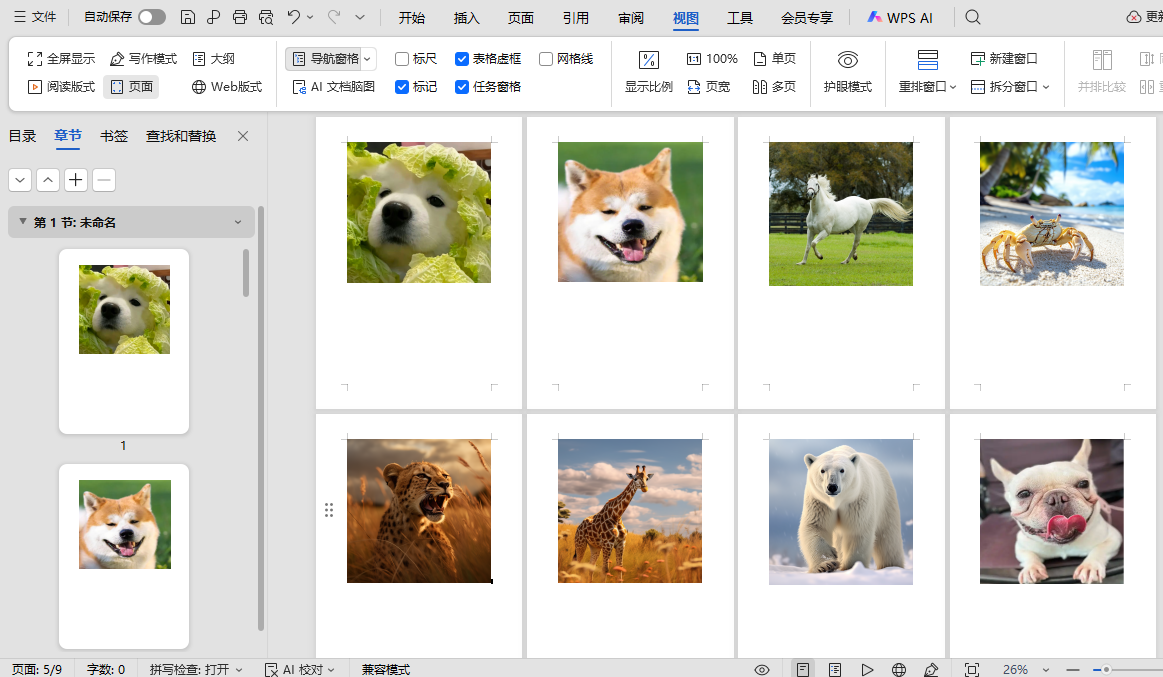The width and height of the screenshot is (1163, 677).
Task: Toggle the 自动保存 switch
Action: 151,17
